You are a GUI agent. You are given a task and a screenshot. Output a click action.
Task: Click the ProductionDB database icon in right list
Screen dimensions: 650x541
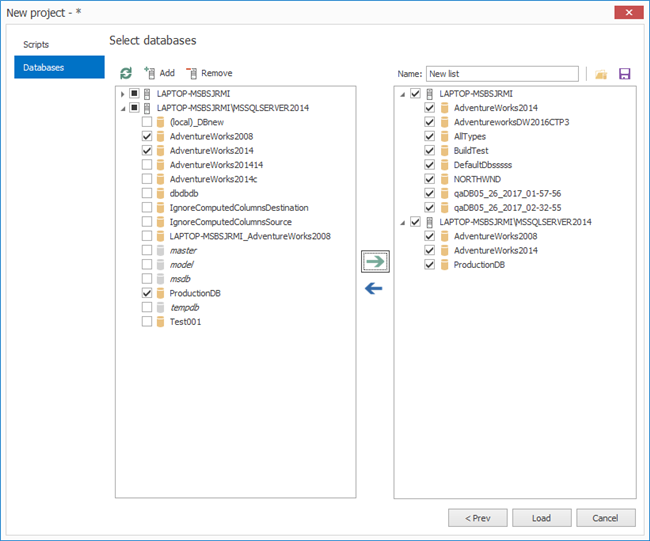tap(444, 264)
